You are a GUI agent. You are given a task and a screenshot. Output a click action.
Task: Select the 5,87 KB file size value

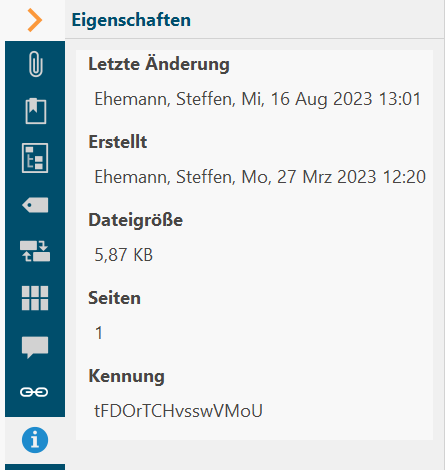(124, 255)
